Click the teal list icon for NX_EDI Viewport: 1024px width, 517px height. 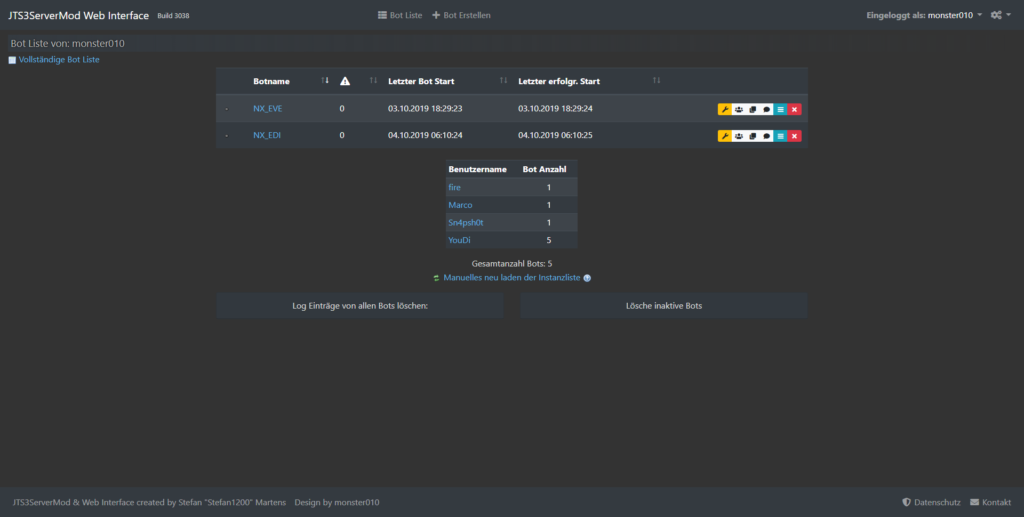(x=780, y=135)
